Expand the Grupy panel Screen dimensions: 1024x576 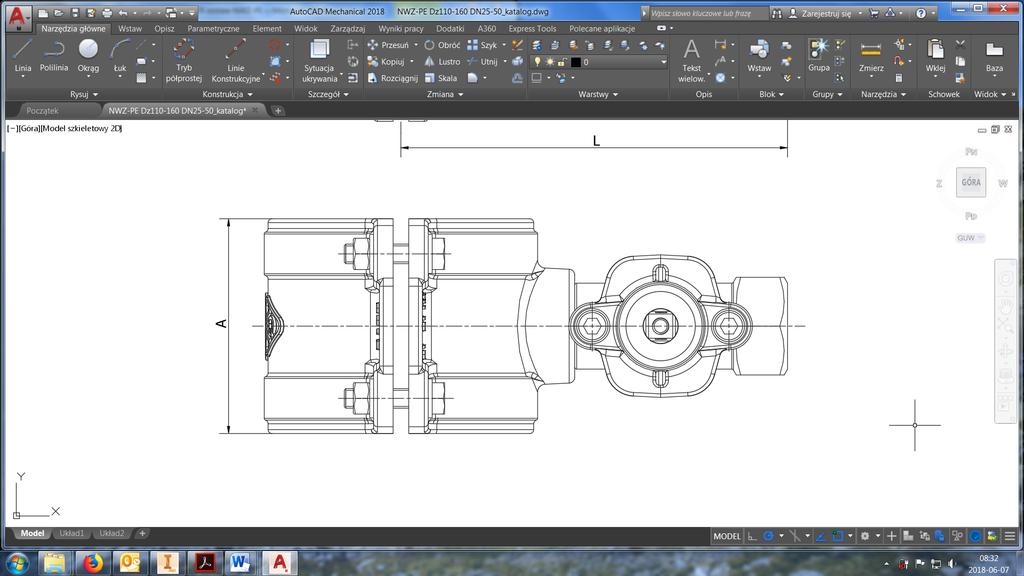pos(827,94)
